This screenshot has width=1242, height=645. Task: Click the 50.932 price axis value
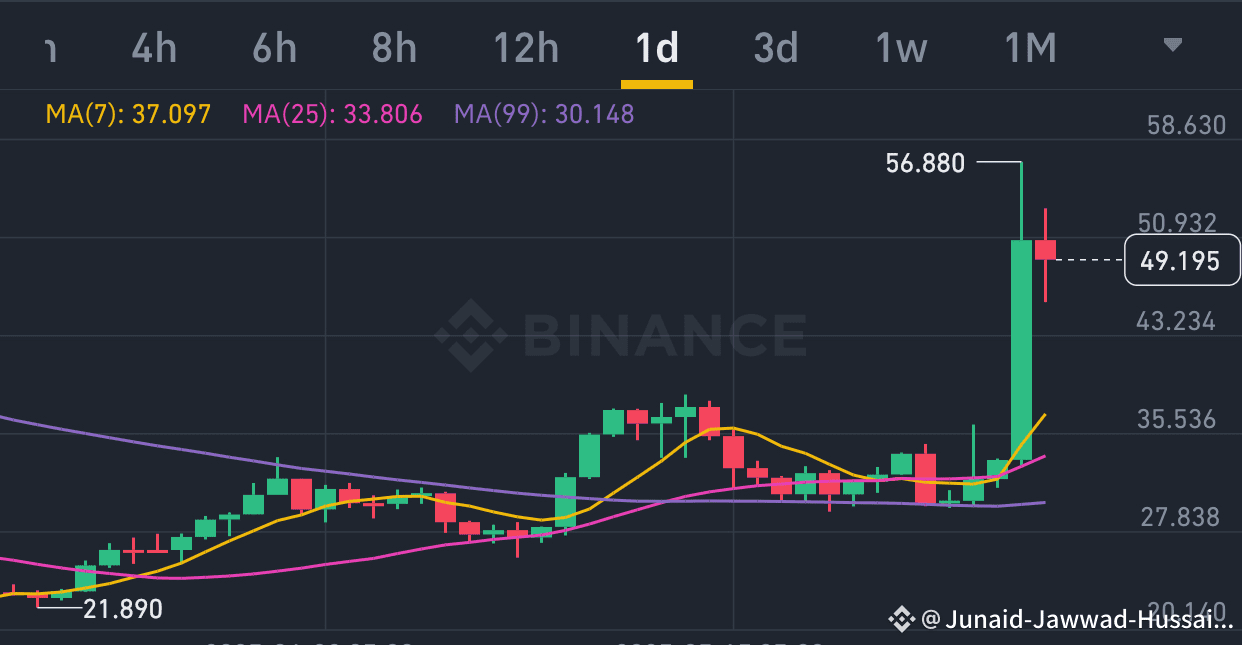click(x=1177, y=222)
